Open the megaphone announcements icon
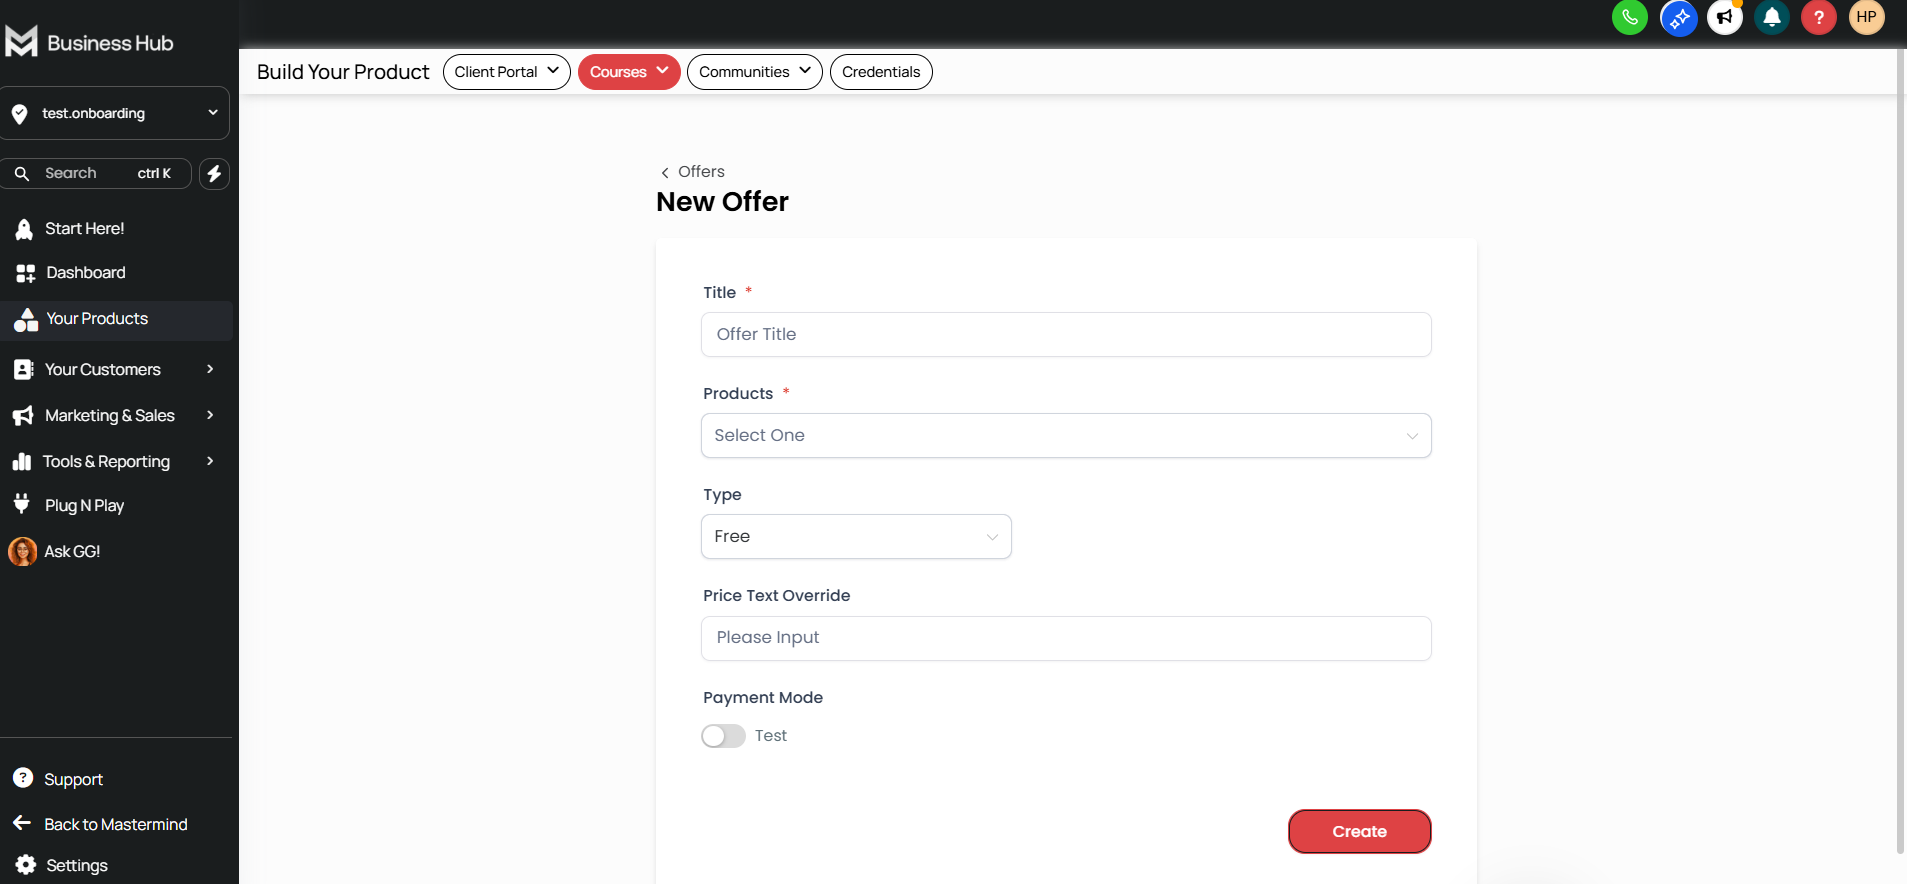1907x884 pixels. (1724, 17)
